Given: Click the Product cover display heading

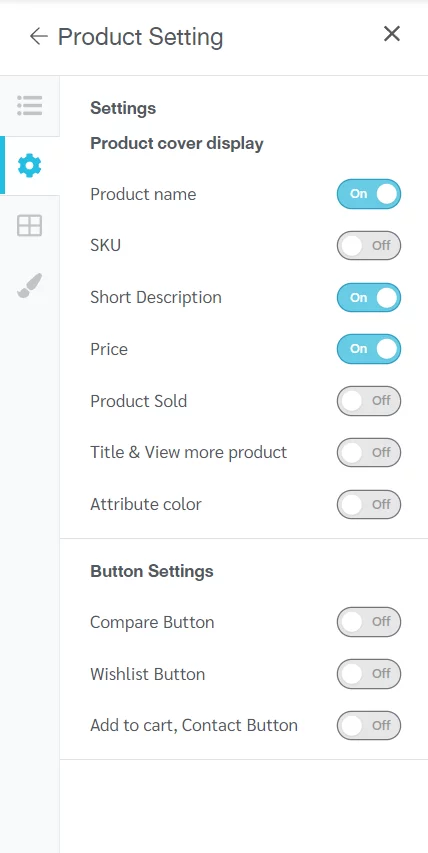Looking at the screenshot, I should click(x=177, y=144).
